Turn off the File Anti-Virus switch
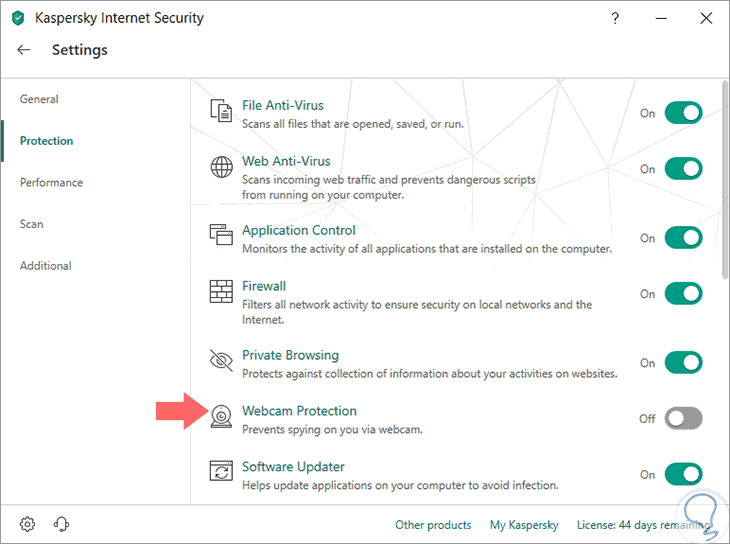730x544 pixels. (684, 113)
